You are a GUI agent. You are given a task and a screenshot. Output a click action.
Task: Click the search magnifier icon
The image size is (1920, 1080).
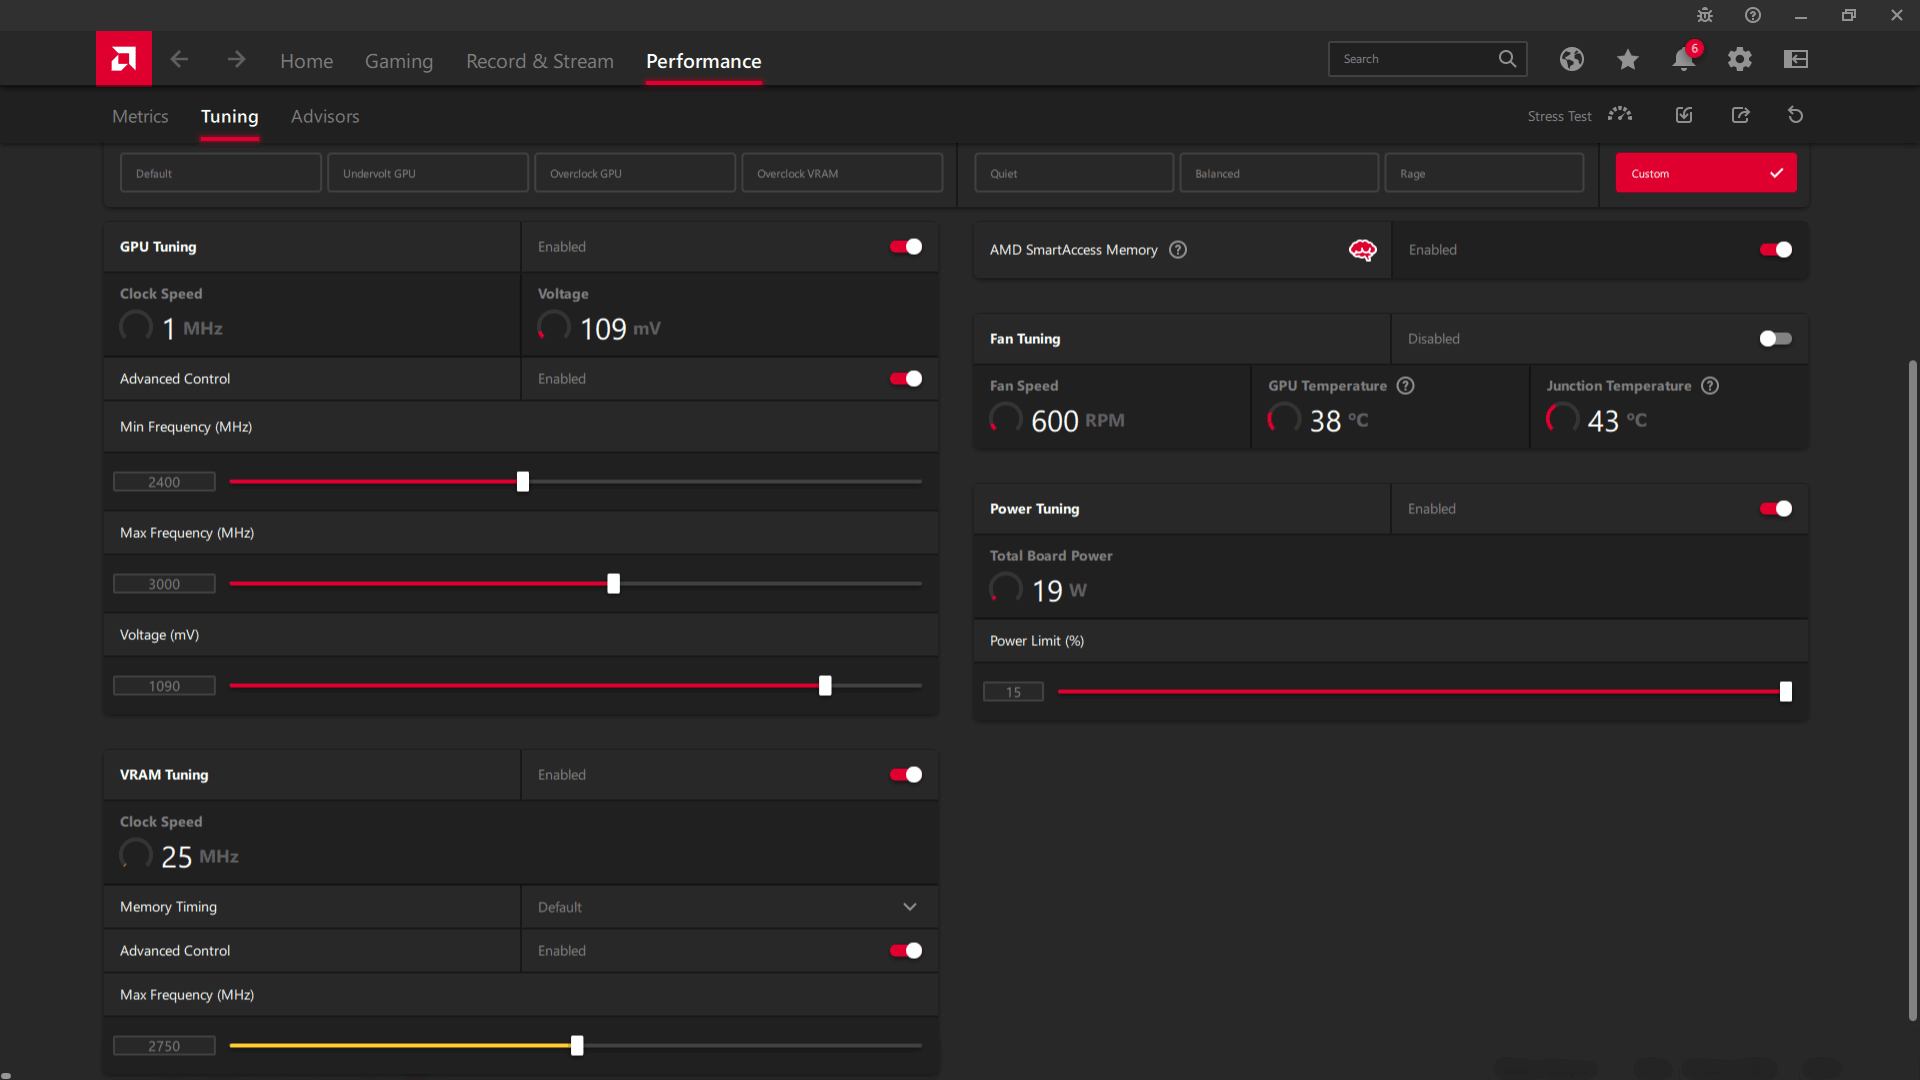(1507, 59)
